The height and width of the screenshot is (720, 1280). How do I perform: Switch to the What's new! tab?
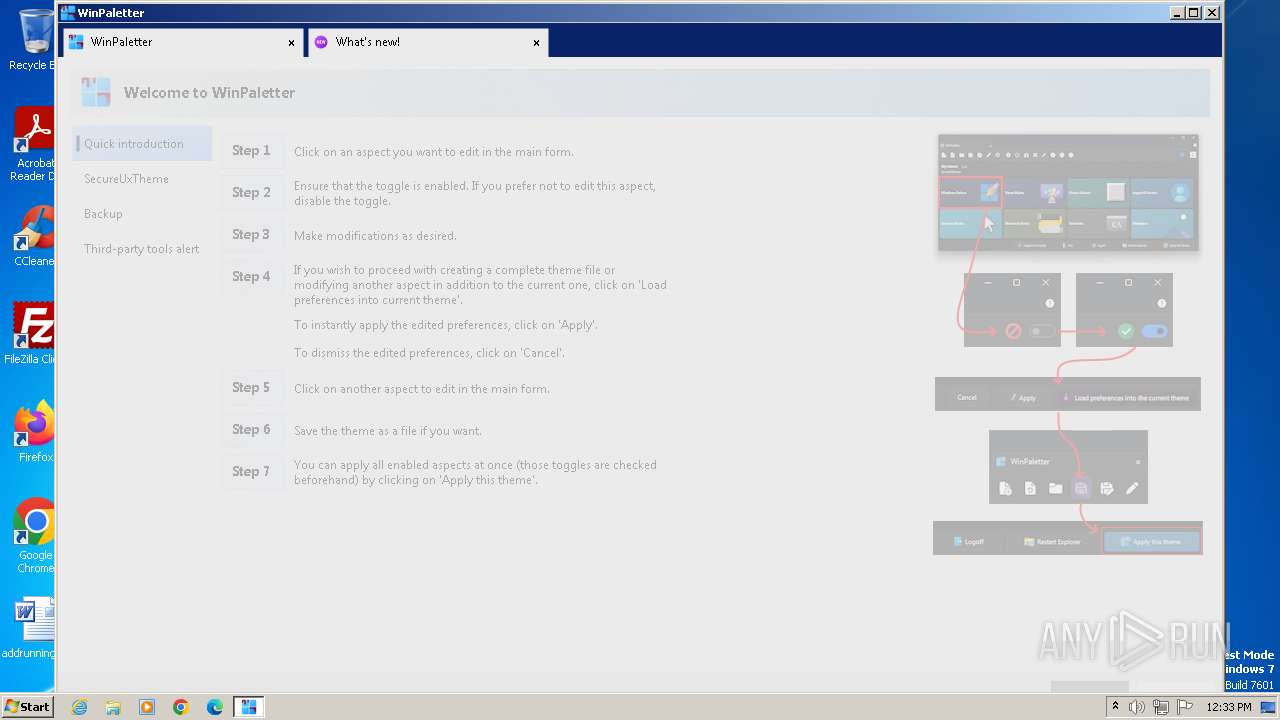click(x=428, y=42)
